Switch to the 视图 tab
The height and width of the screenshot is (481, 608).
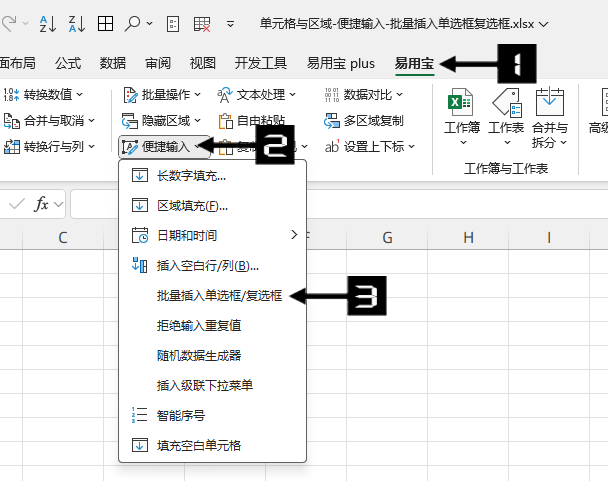tap(202, 63)
